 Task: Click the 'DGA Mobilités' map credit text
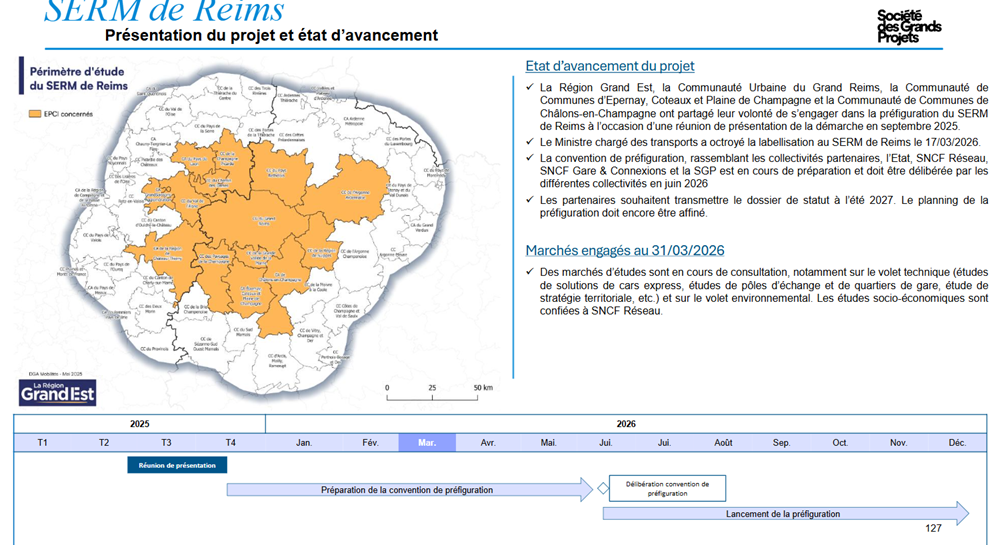pos(55,374)
